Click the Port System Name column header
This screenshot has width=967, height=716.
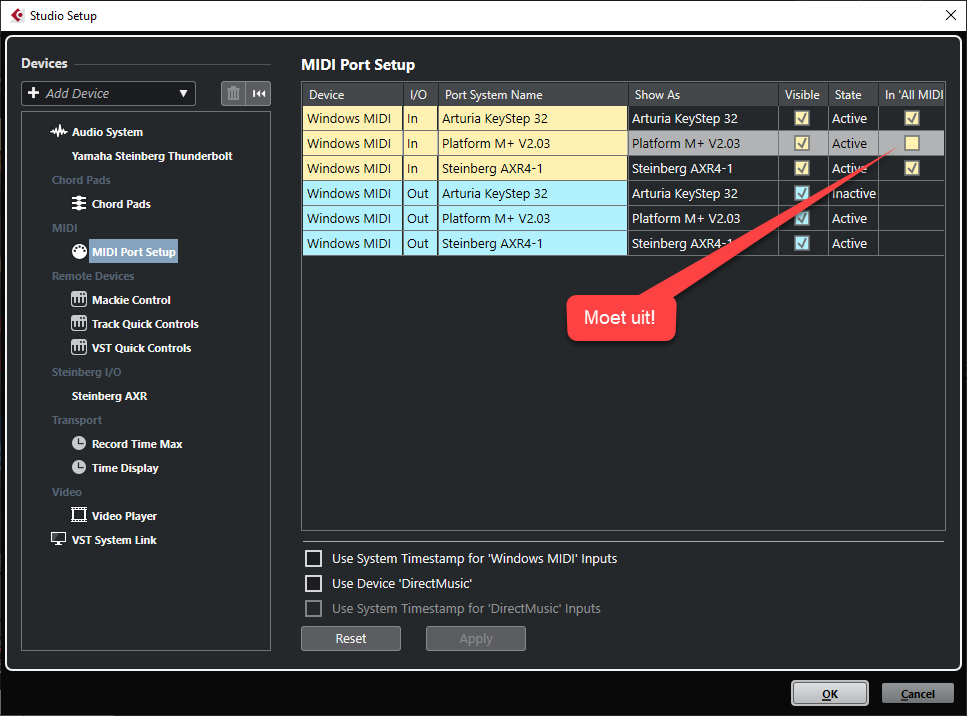coord(533,94)
